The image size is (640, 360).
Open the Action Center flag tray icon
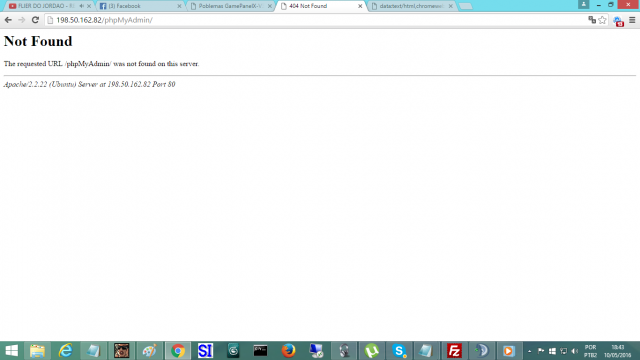[x=541, y=351]
